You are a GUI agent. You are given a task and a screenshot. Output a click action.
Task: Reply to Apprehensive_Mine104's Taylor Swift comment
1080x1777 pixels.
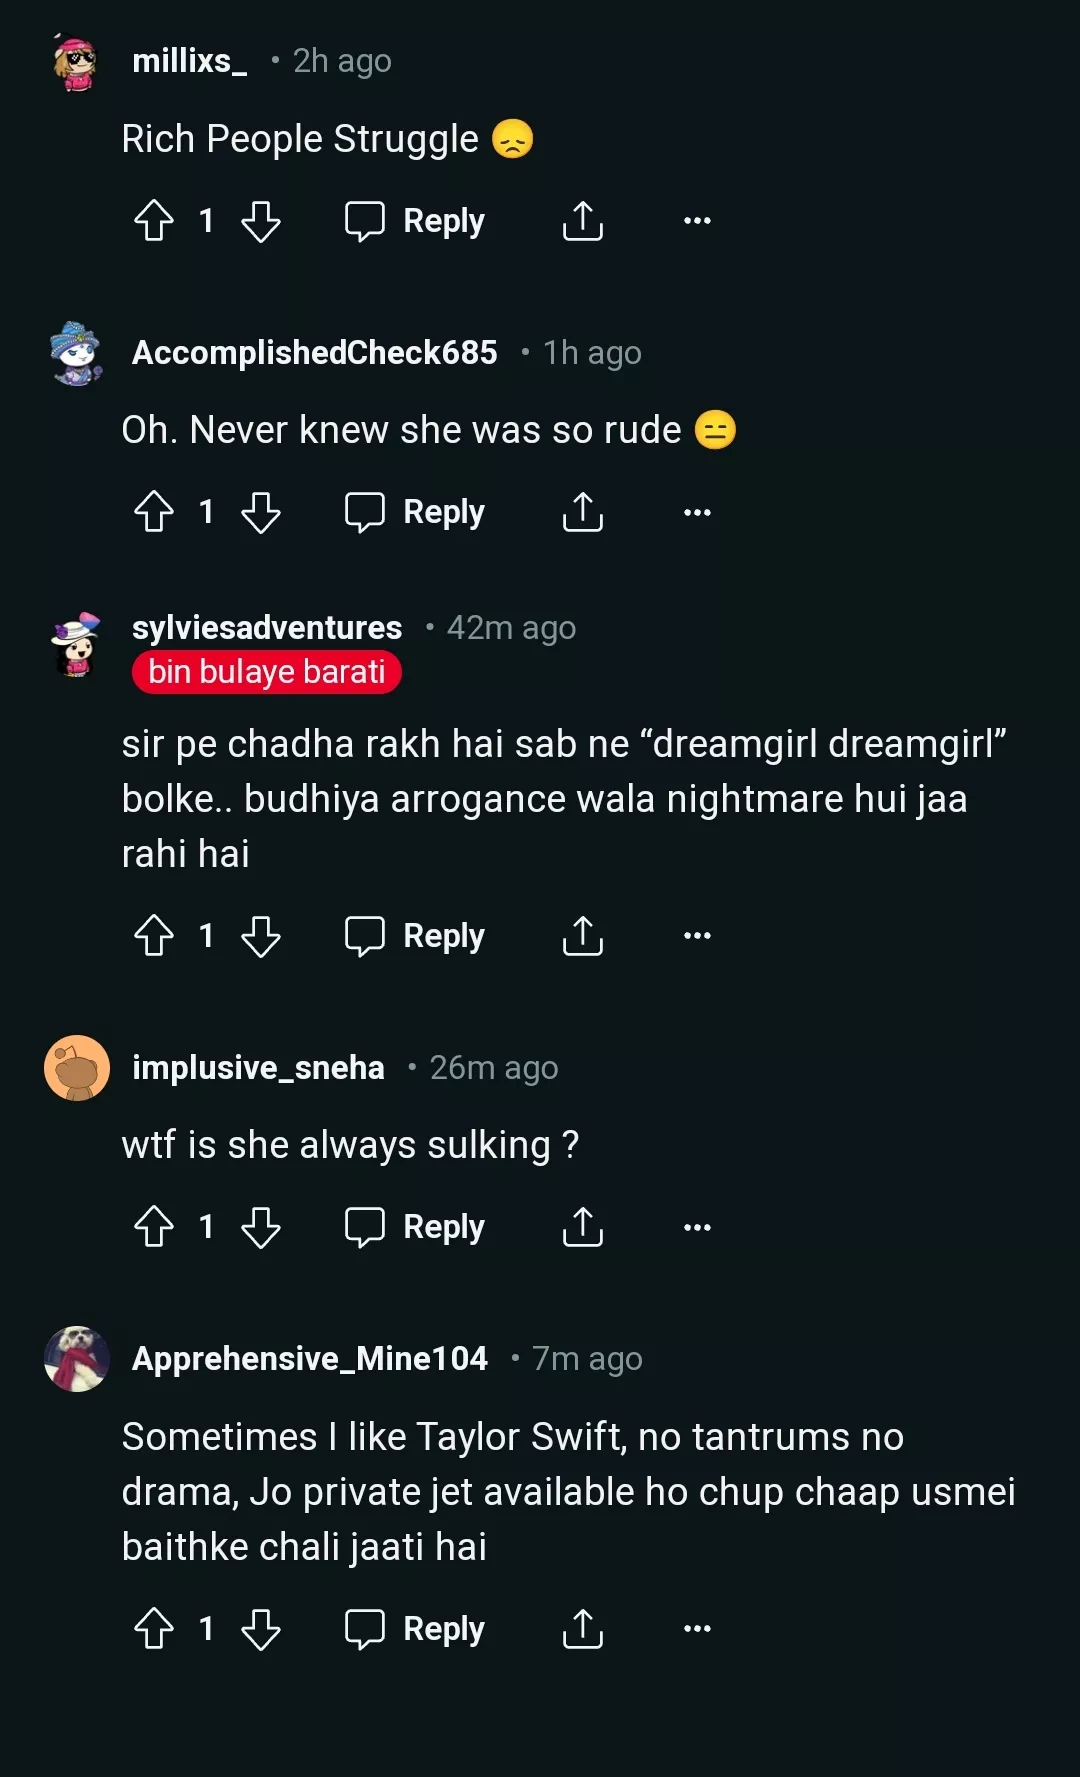click(x=415, y=1629)
